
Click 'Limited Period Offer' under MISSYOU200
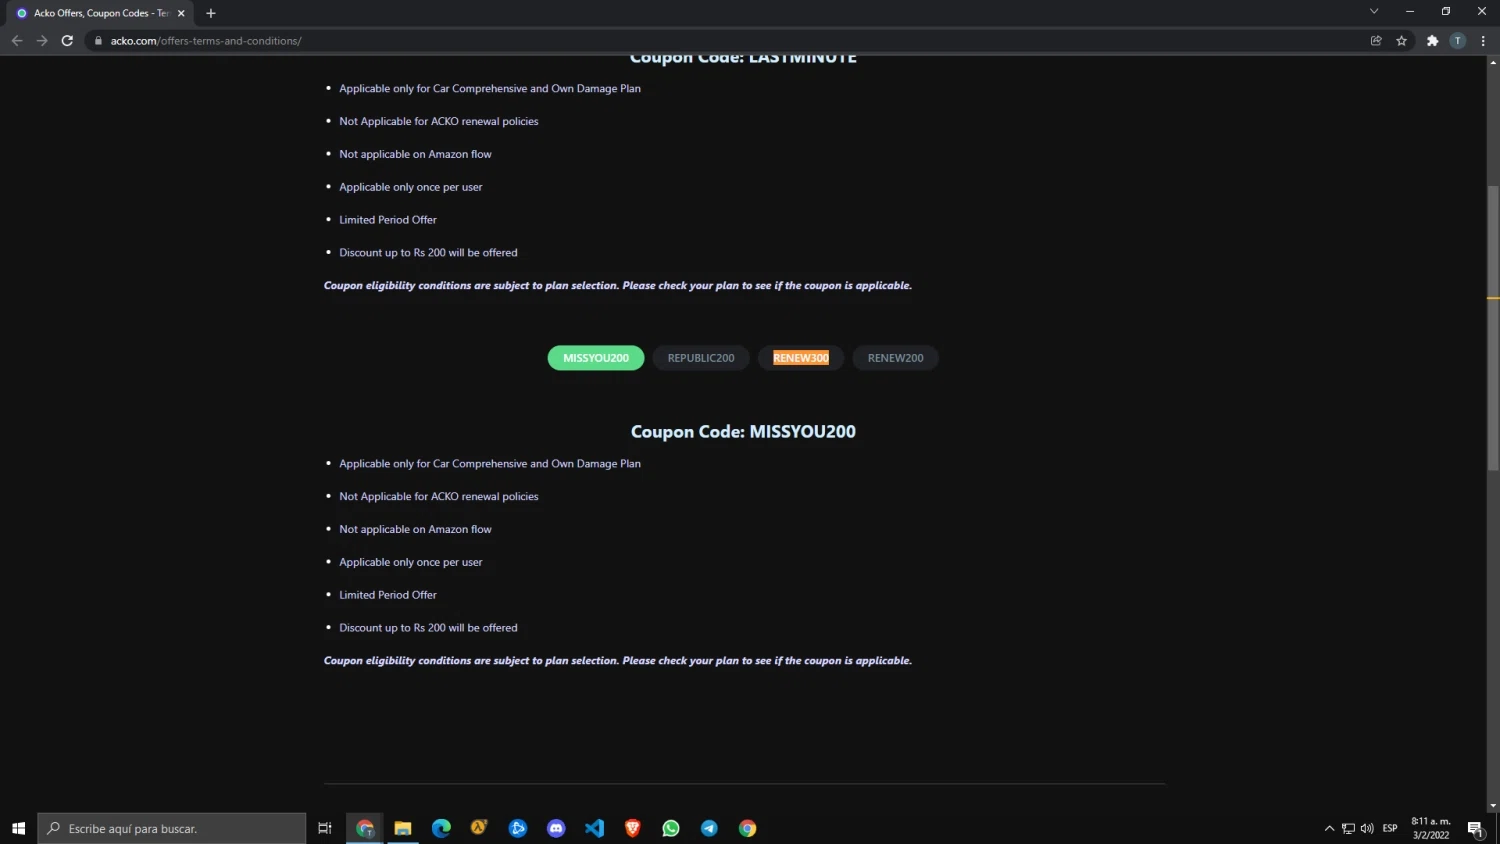coord(388,595)
